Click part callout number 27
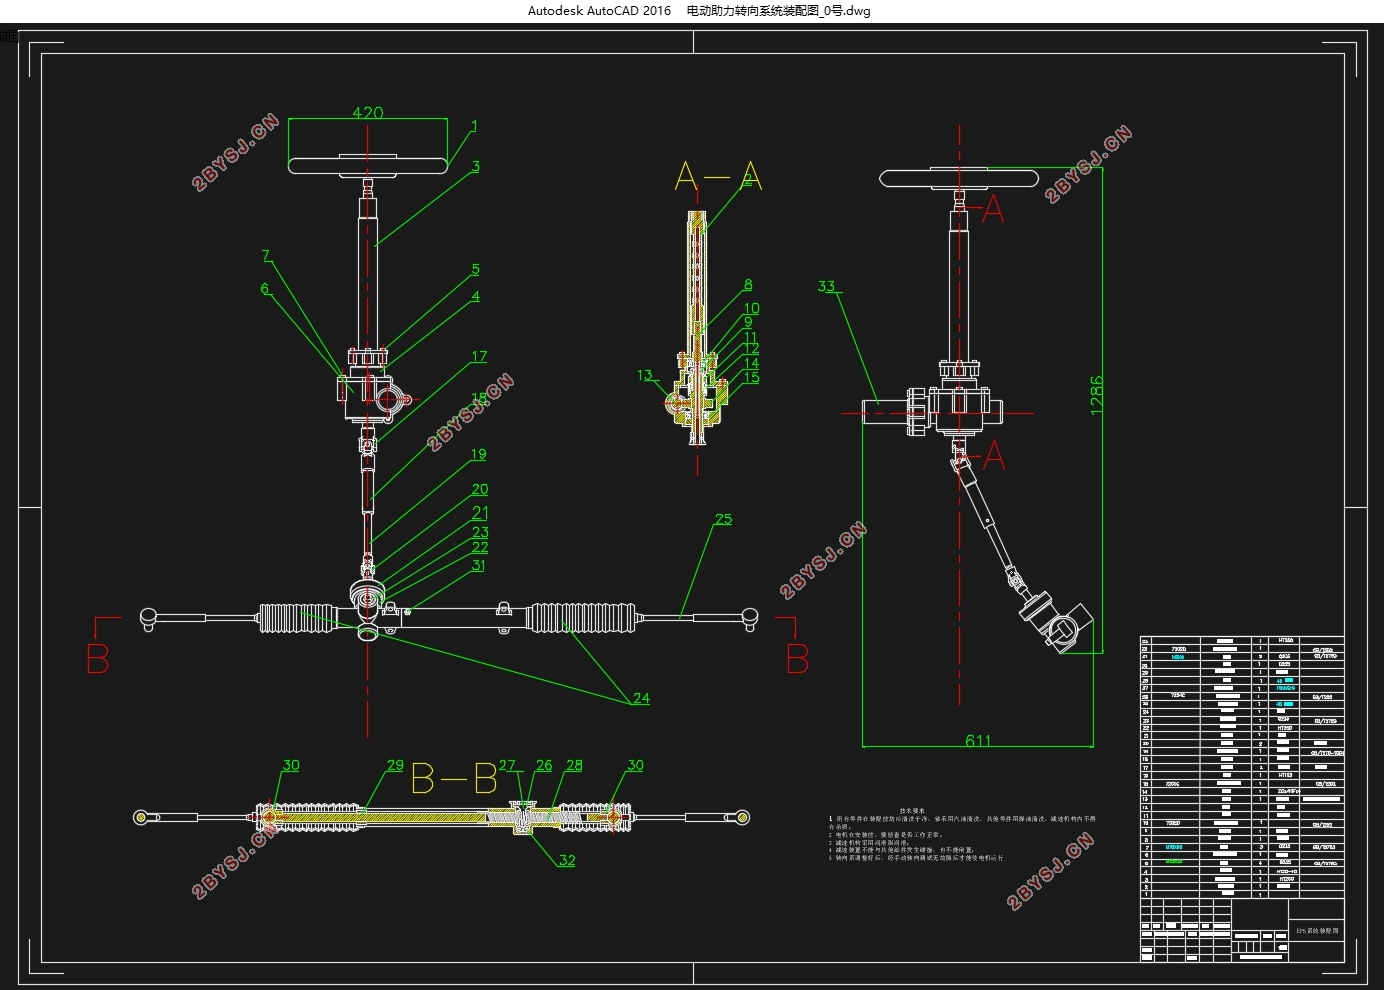The image size is (1384, 990). 507,765
